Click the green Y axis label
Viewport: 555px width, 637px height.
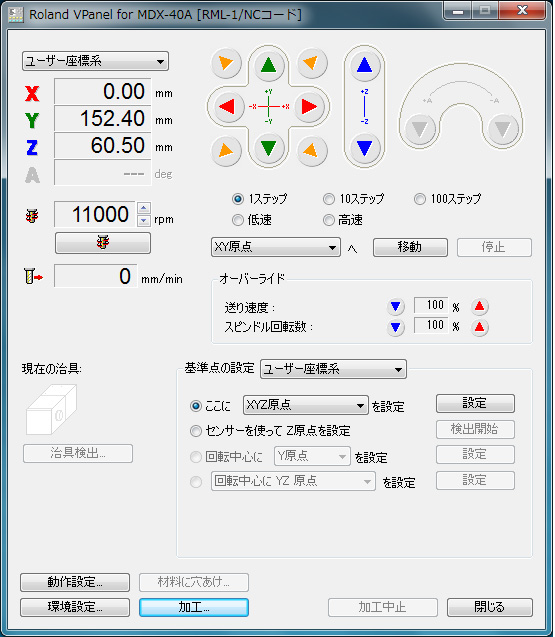pos(32,120)
